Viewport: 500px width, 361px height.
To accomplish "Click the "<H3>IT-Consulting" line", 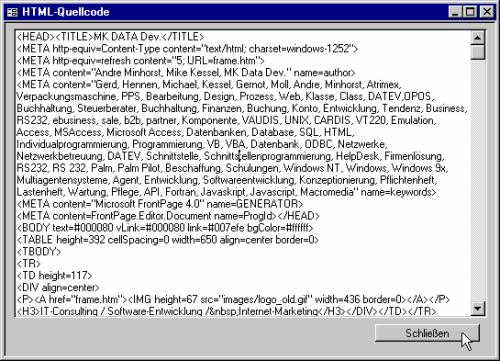I will point(226,311).
